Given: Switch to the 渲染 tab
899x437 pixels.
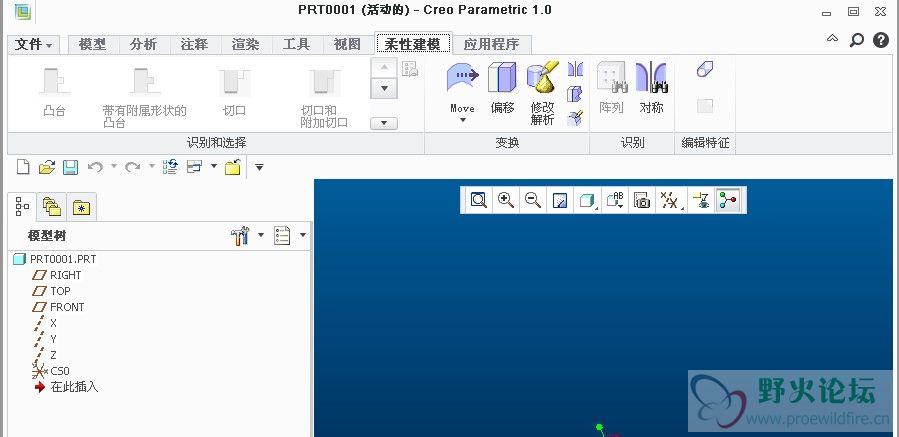Looking at the screenshot, I should click(x=245, y=44).
